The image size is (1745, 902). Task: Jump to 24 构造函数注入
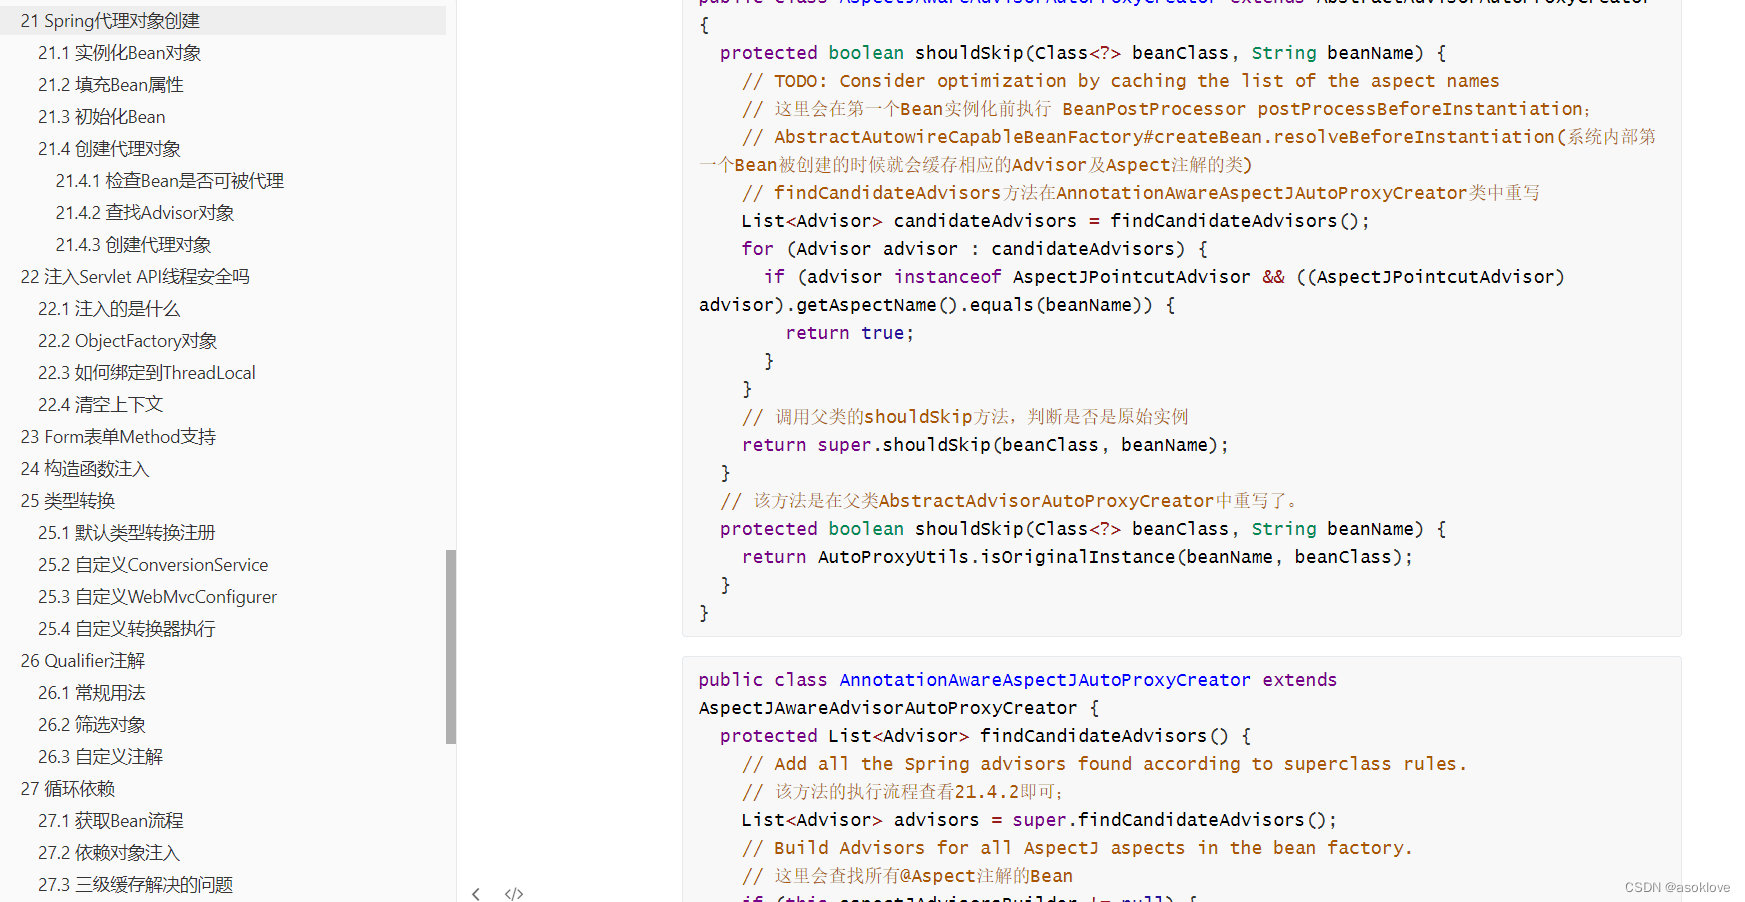tap(85, 469)
